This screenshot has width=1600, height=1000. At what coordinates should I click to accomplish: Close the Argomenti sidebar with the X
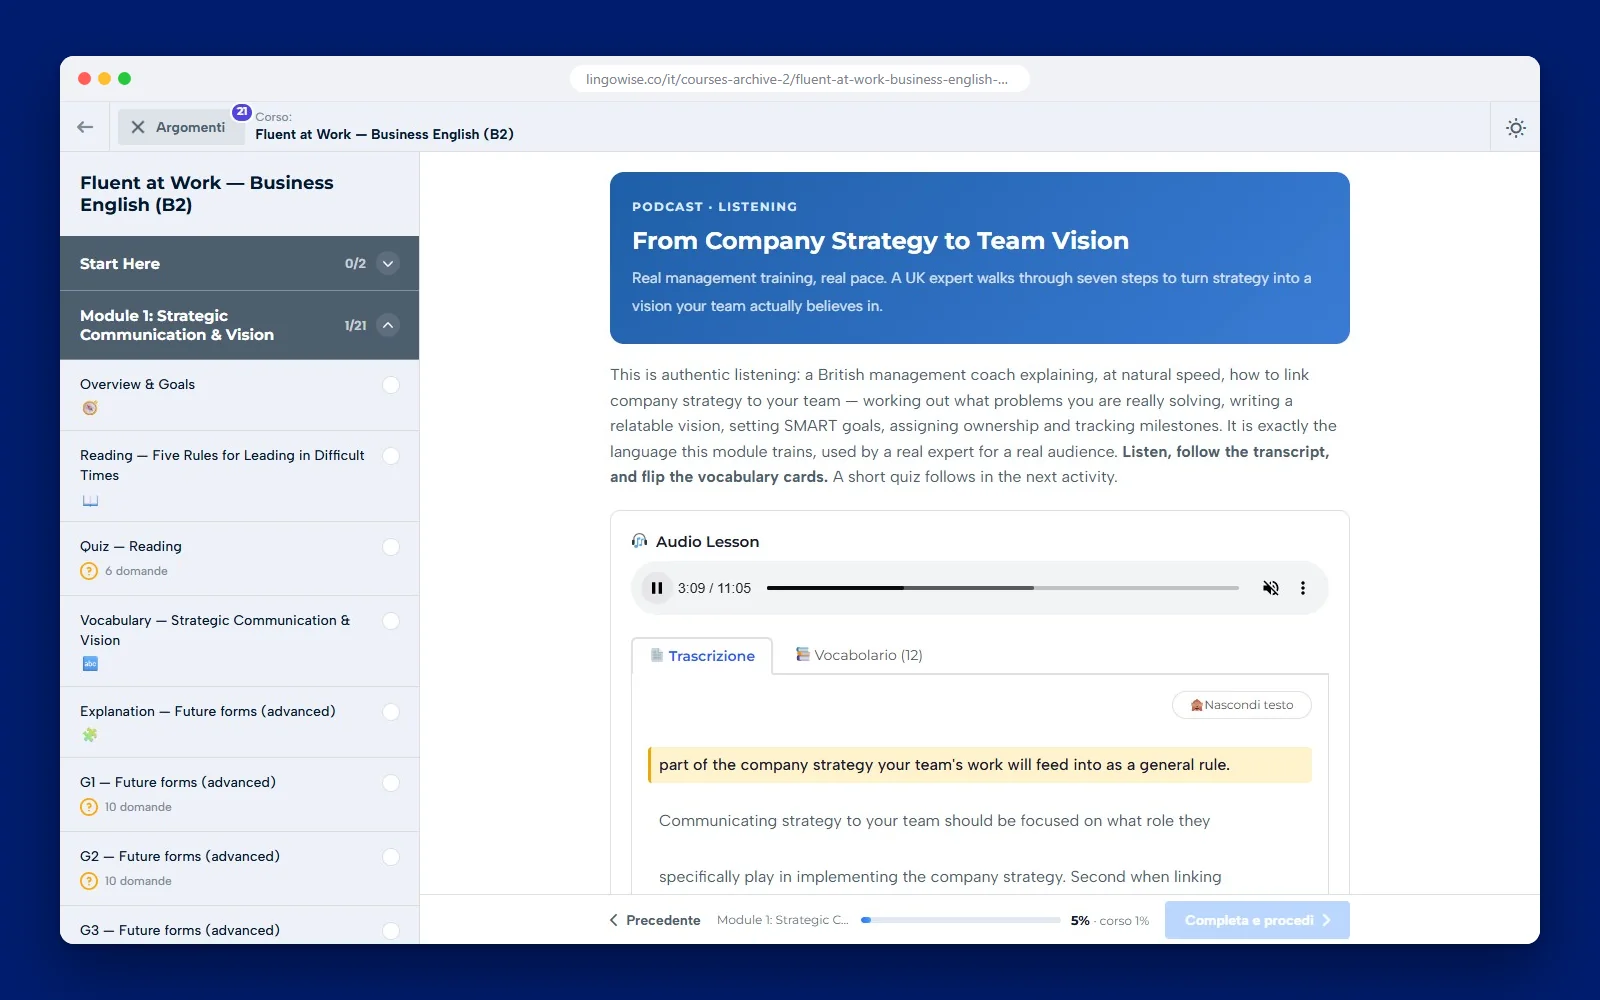coord(138,127)
